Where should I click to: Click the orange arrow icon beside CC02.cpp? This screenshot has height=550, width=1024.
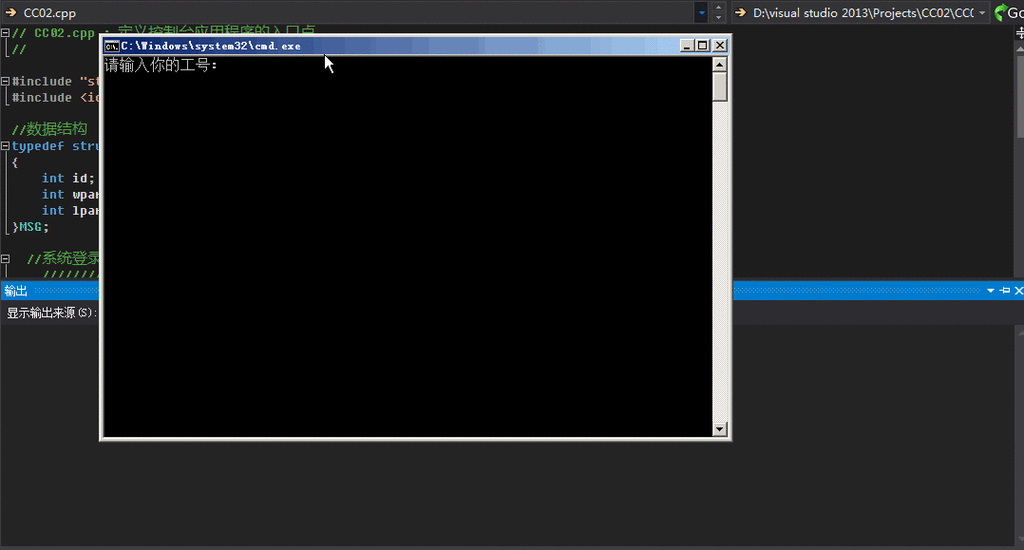(10, 13)
